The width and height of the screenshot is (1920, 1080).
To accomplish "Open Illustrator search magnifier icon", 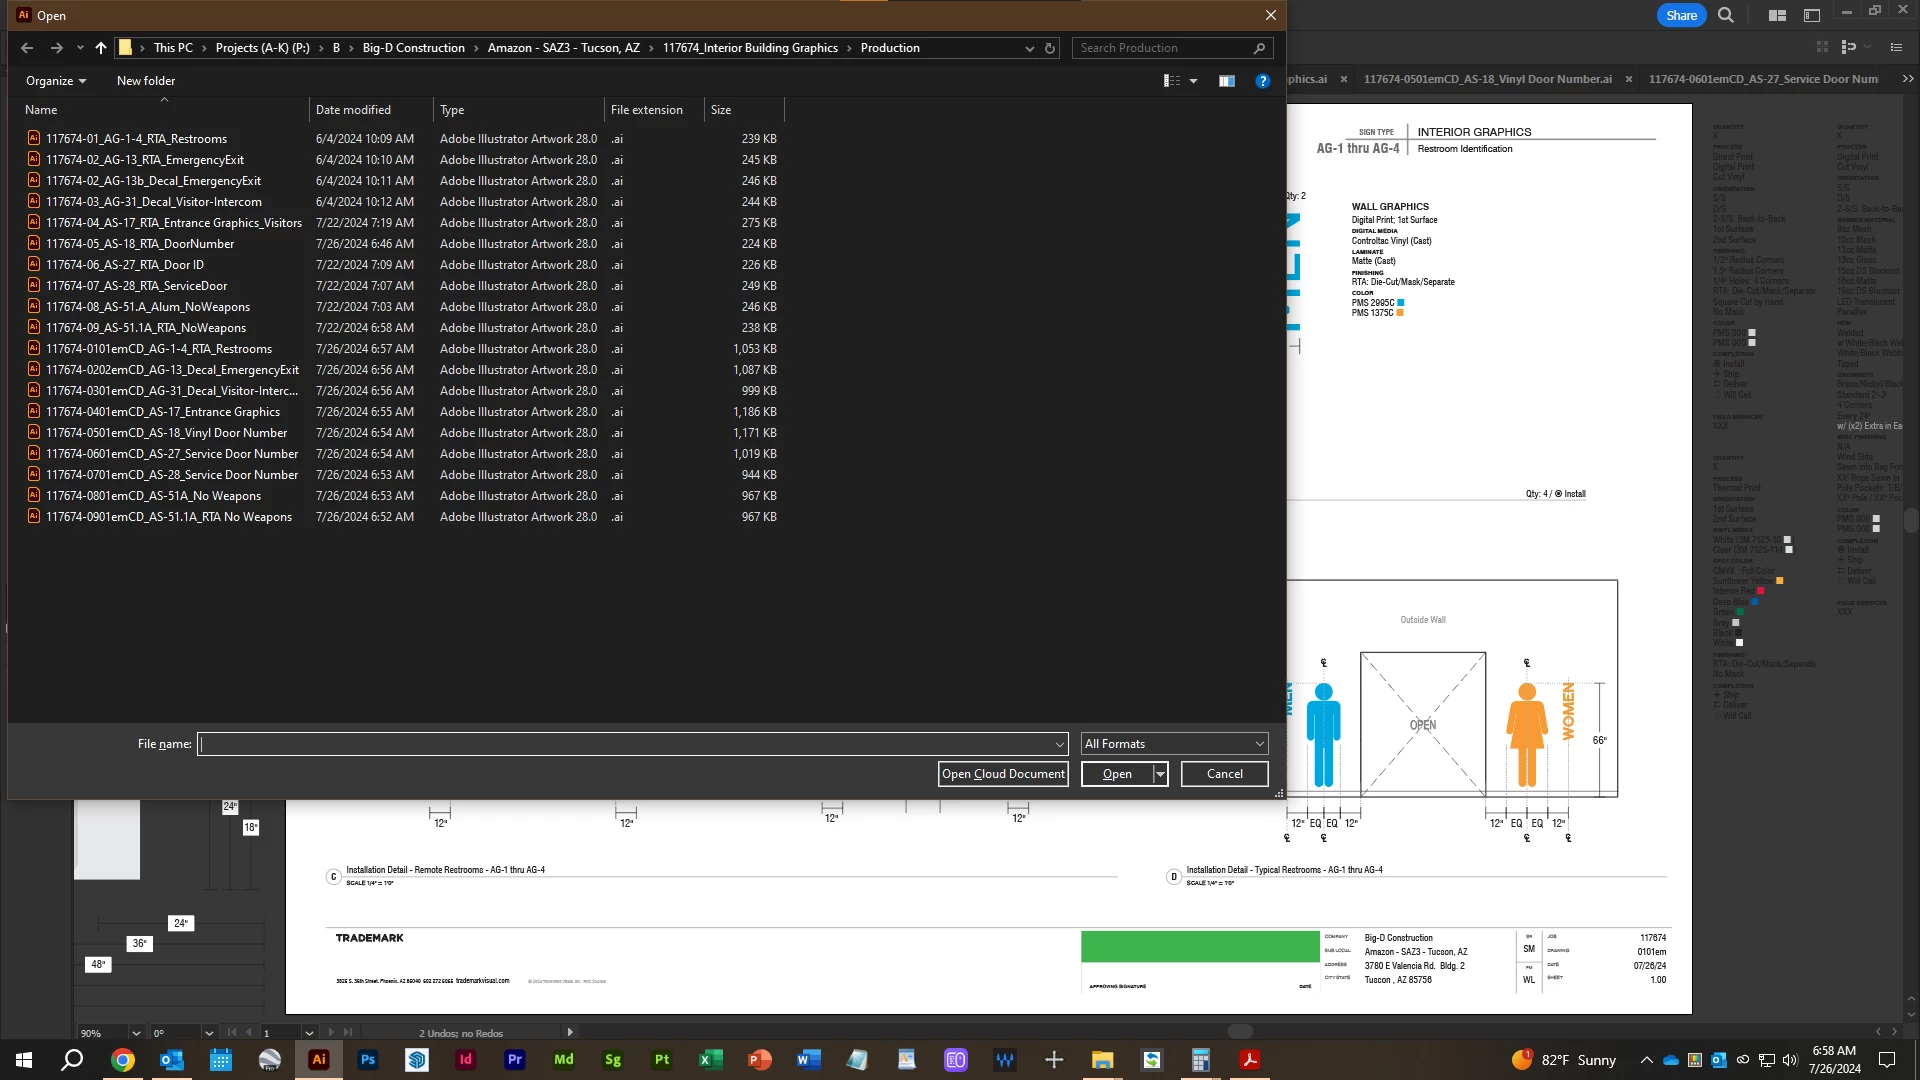I will point(1726,15).
